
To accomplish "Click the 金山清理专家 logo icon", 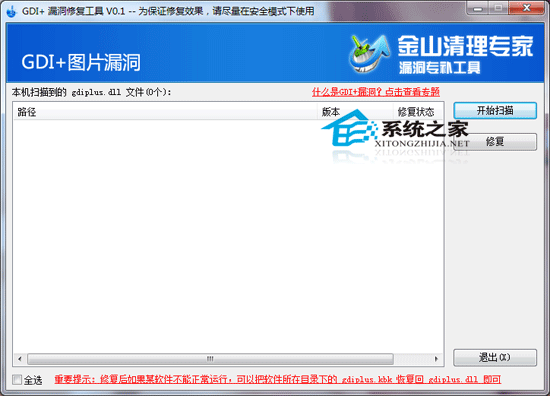I will pos(370,54).
